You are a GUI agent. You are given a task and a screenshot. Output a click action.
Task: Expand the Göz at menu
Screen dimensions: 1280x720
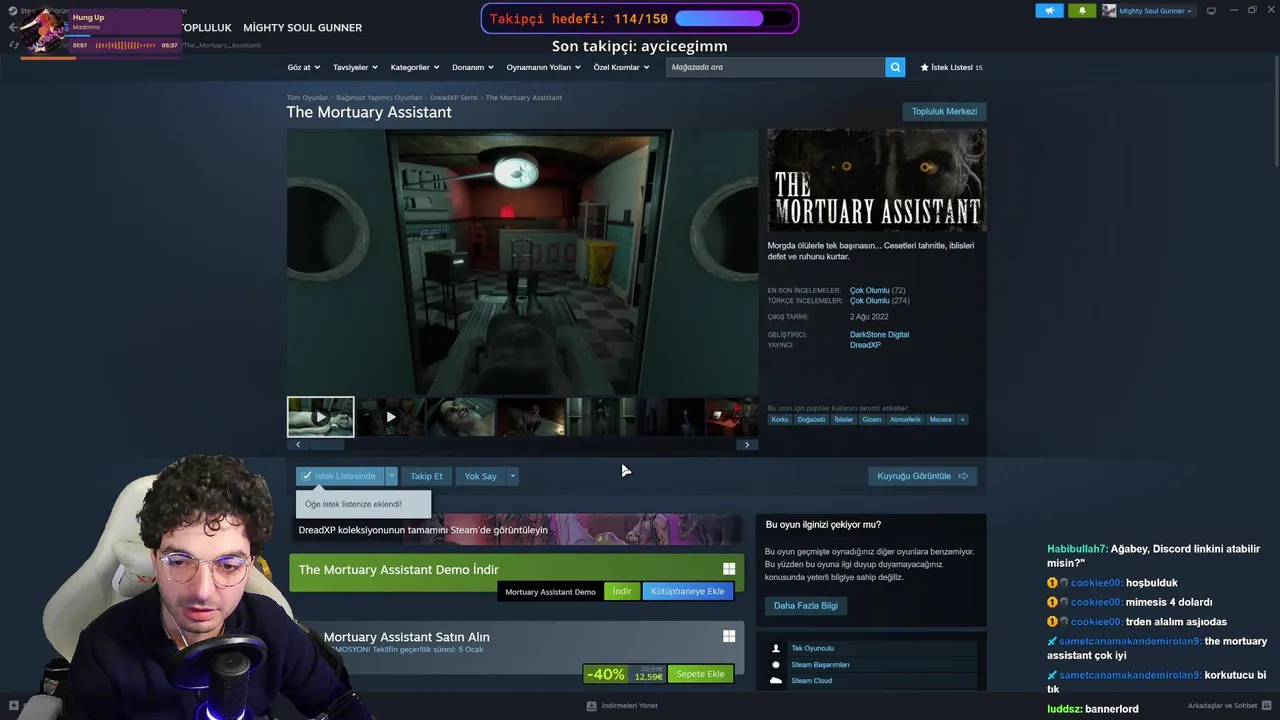[x=303, y=67]
